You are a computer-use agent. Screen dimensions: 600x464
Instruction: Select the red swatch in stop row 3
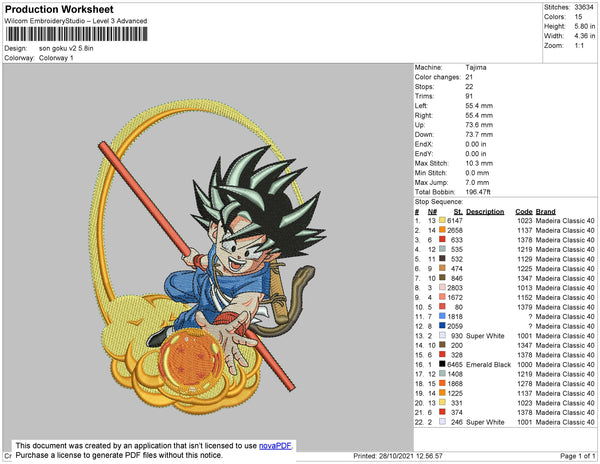442,239
